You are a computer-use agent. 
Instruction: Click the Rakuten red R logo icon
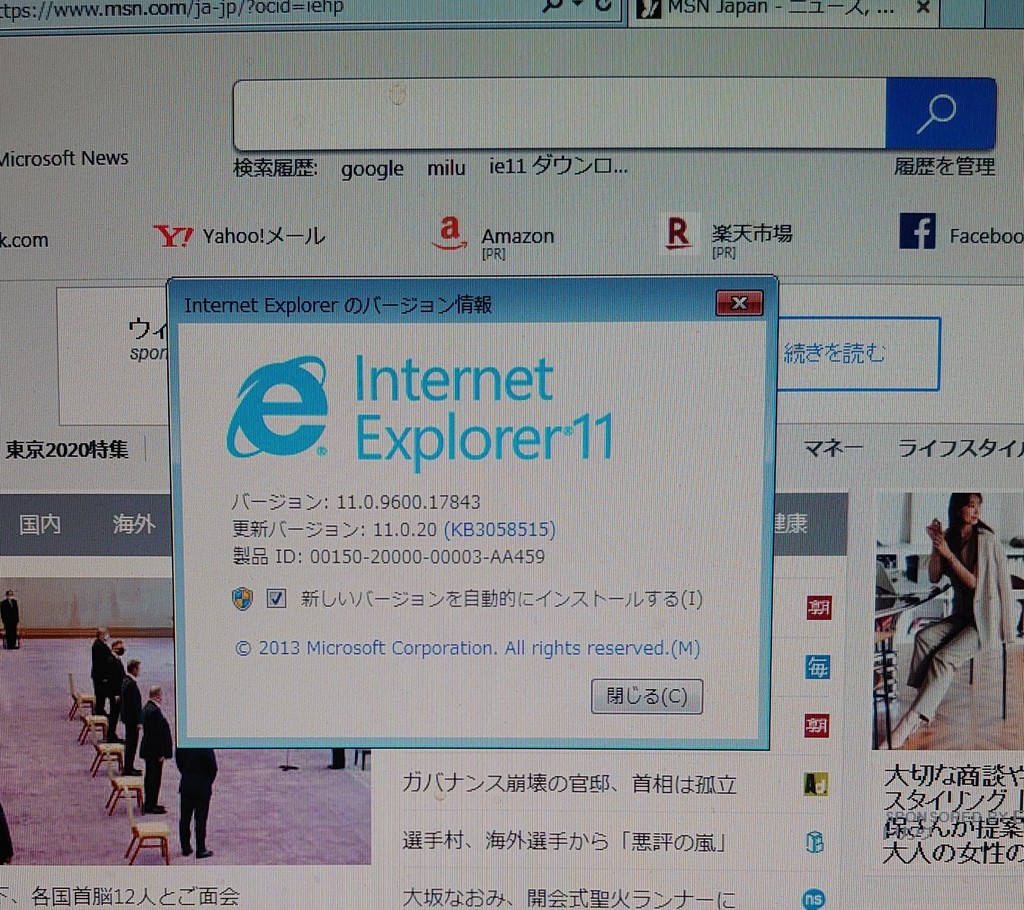tap(678, 233)
